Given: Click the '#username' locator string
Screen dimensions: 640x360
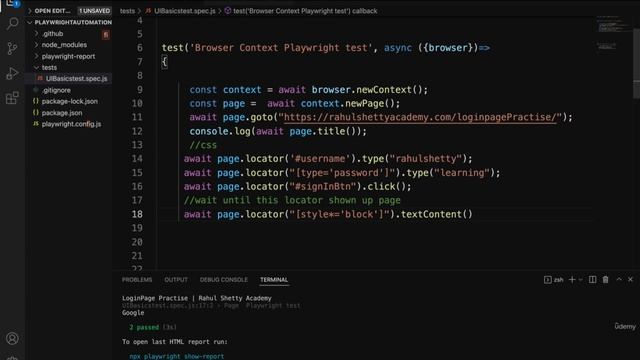Looking at the screenshot, I should pyautogui.click(x=320, y=159).
